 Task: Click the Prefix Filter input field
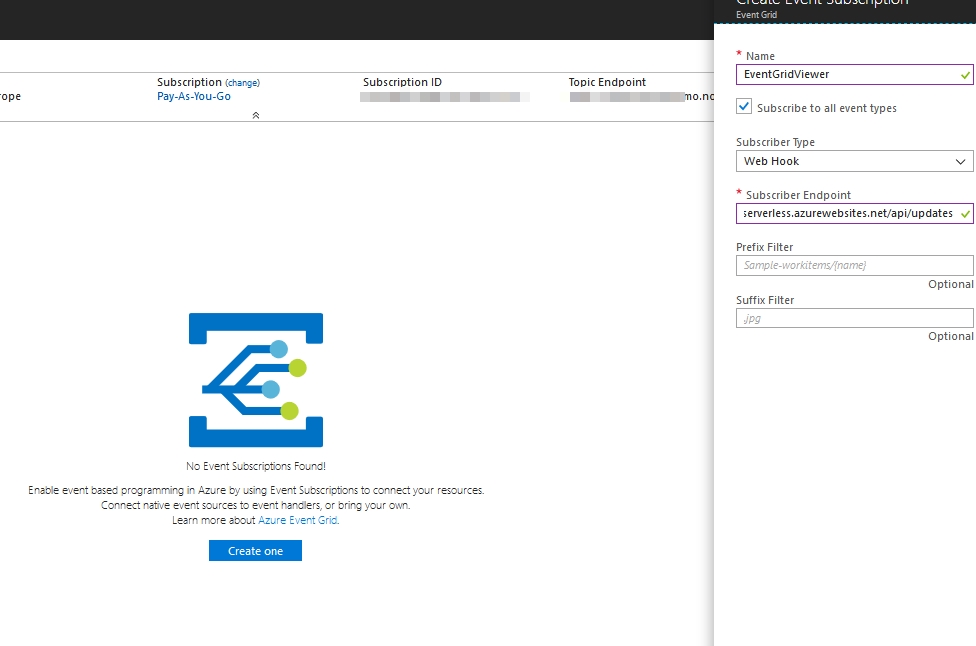tap(854, 265)
